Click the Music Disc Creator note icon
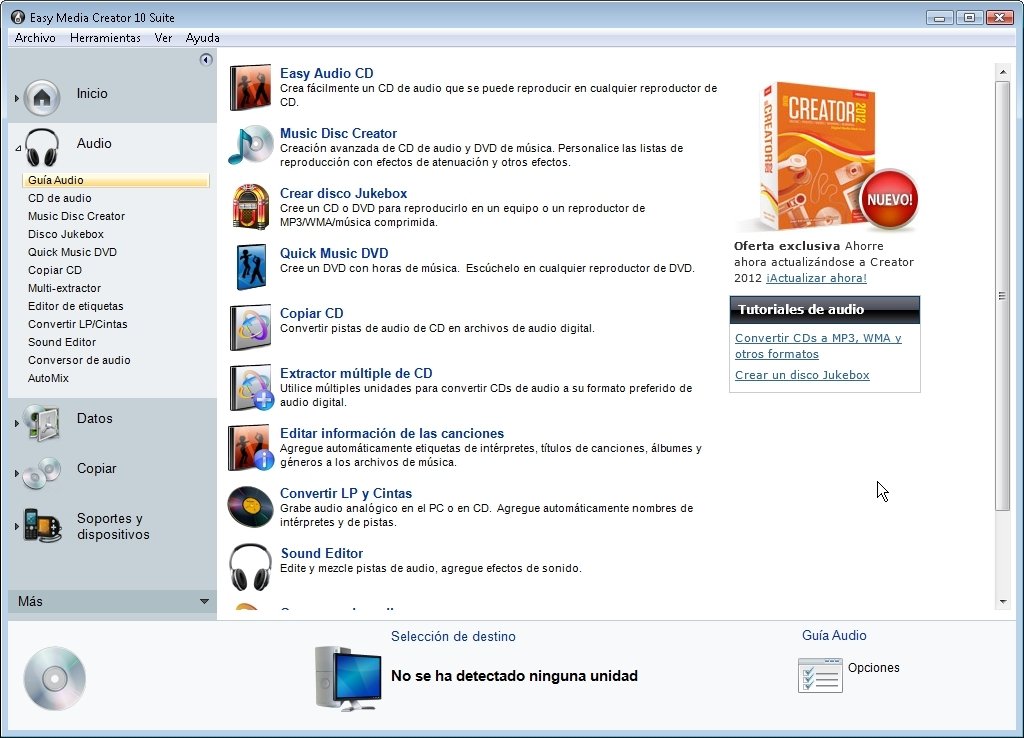The height and width of the screenshot is (738, 1024). pyautogui.click(x=250, y=146)
